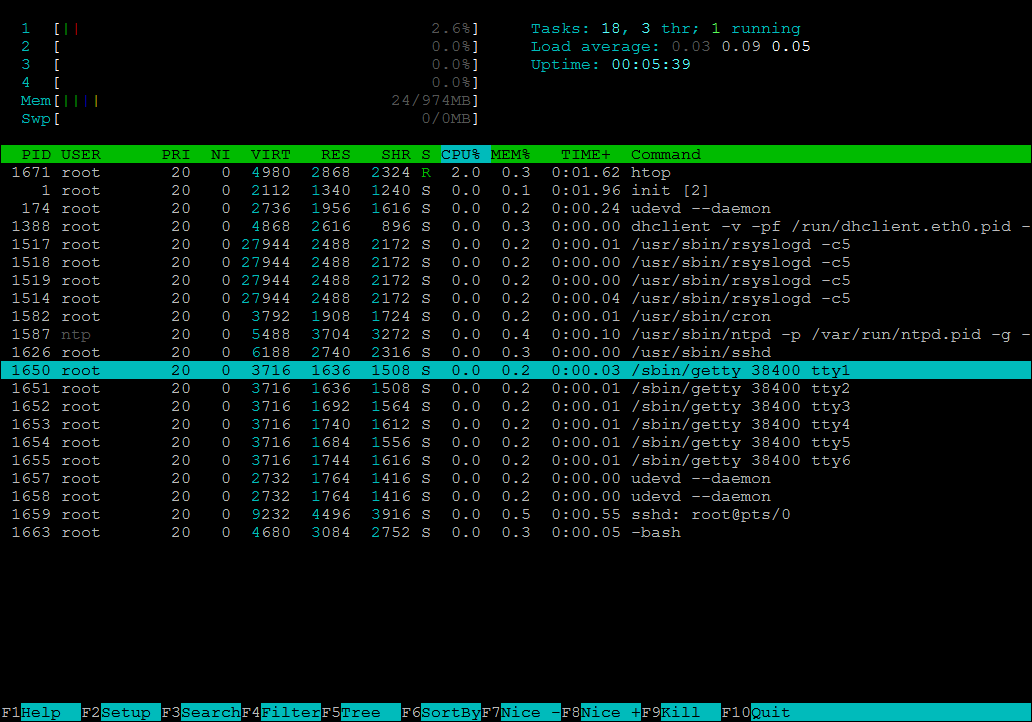Click the CPU 1 usage meter
Image resolution: width=1032 pixels, height=722 pixels.
click(250, 29)
